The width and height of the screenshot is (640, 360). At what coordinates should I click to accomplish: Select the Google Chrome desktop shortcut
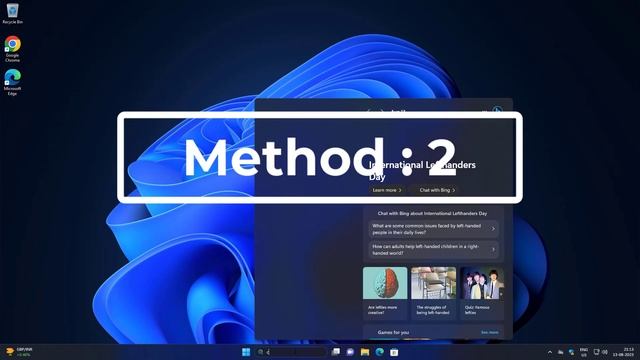click(12, 49)
